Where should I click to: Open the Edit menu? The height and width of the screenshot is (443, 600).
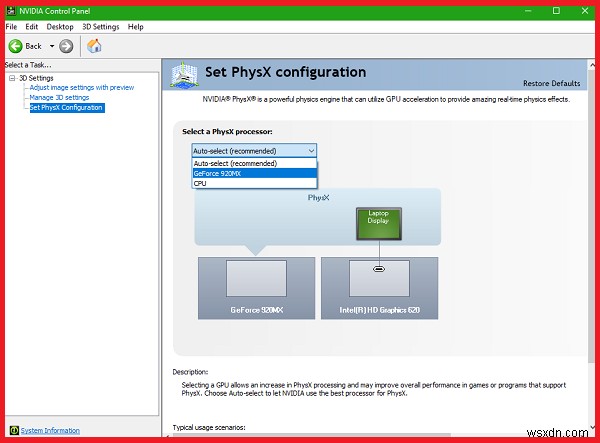click(x=32, y=27)
